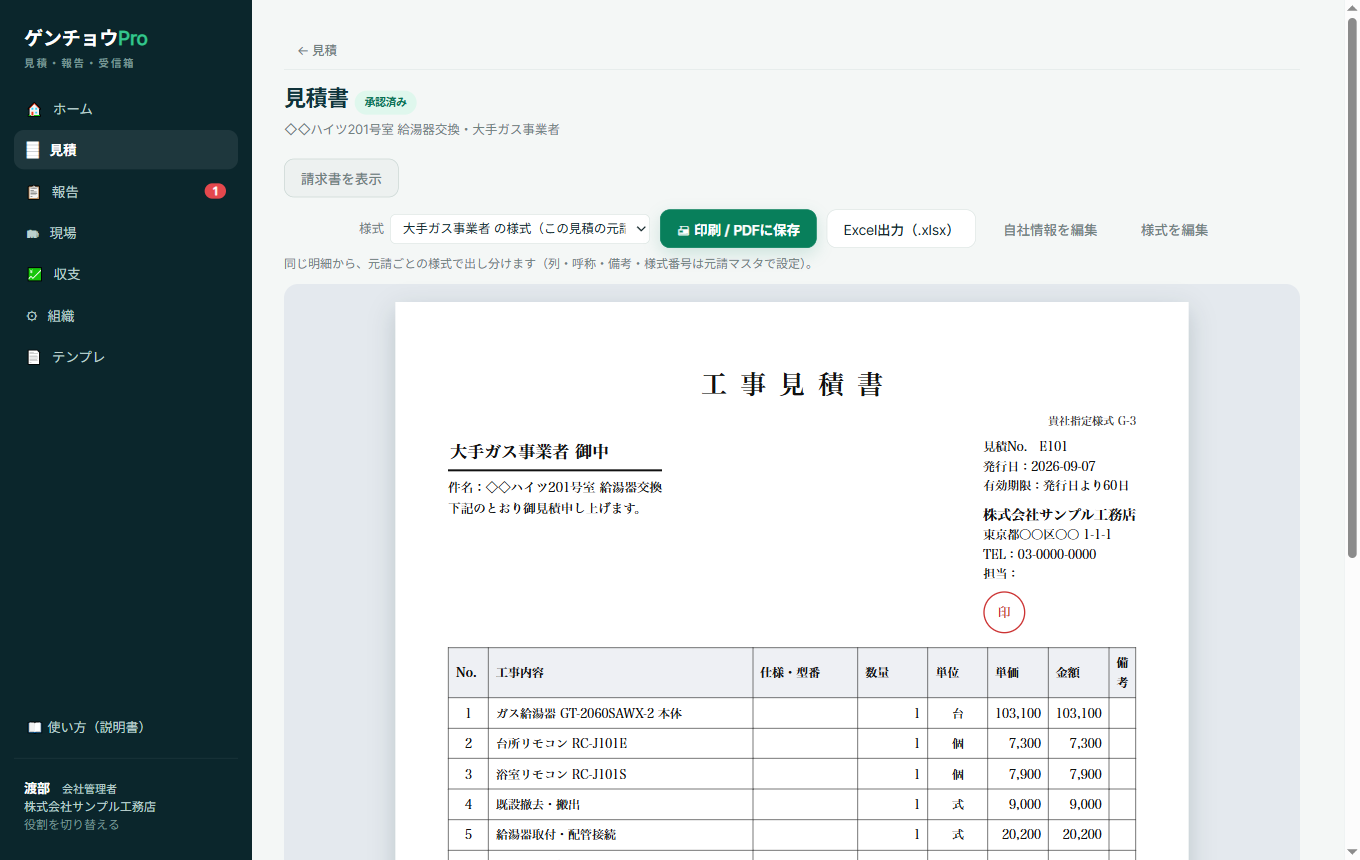Open the 収支 section

click(x=126, y=274)
